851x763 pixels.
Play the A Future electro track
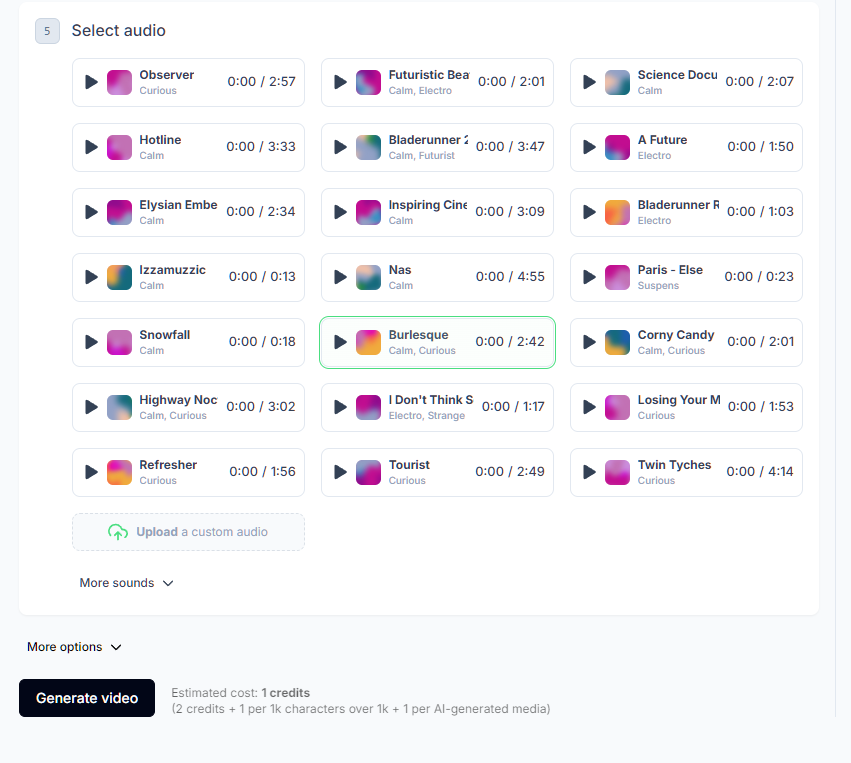pos(589,147)
